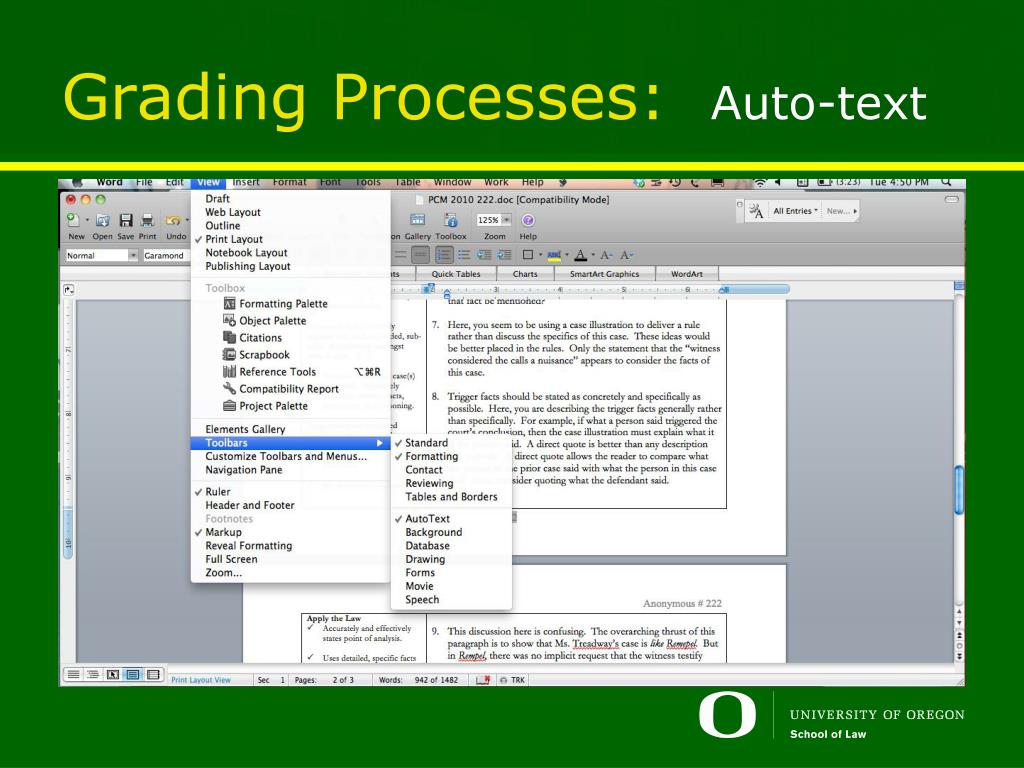Click the New... AutoText button
This screenshot has width=1024, height=768.
[841, 211]
